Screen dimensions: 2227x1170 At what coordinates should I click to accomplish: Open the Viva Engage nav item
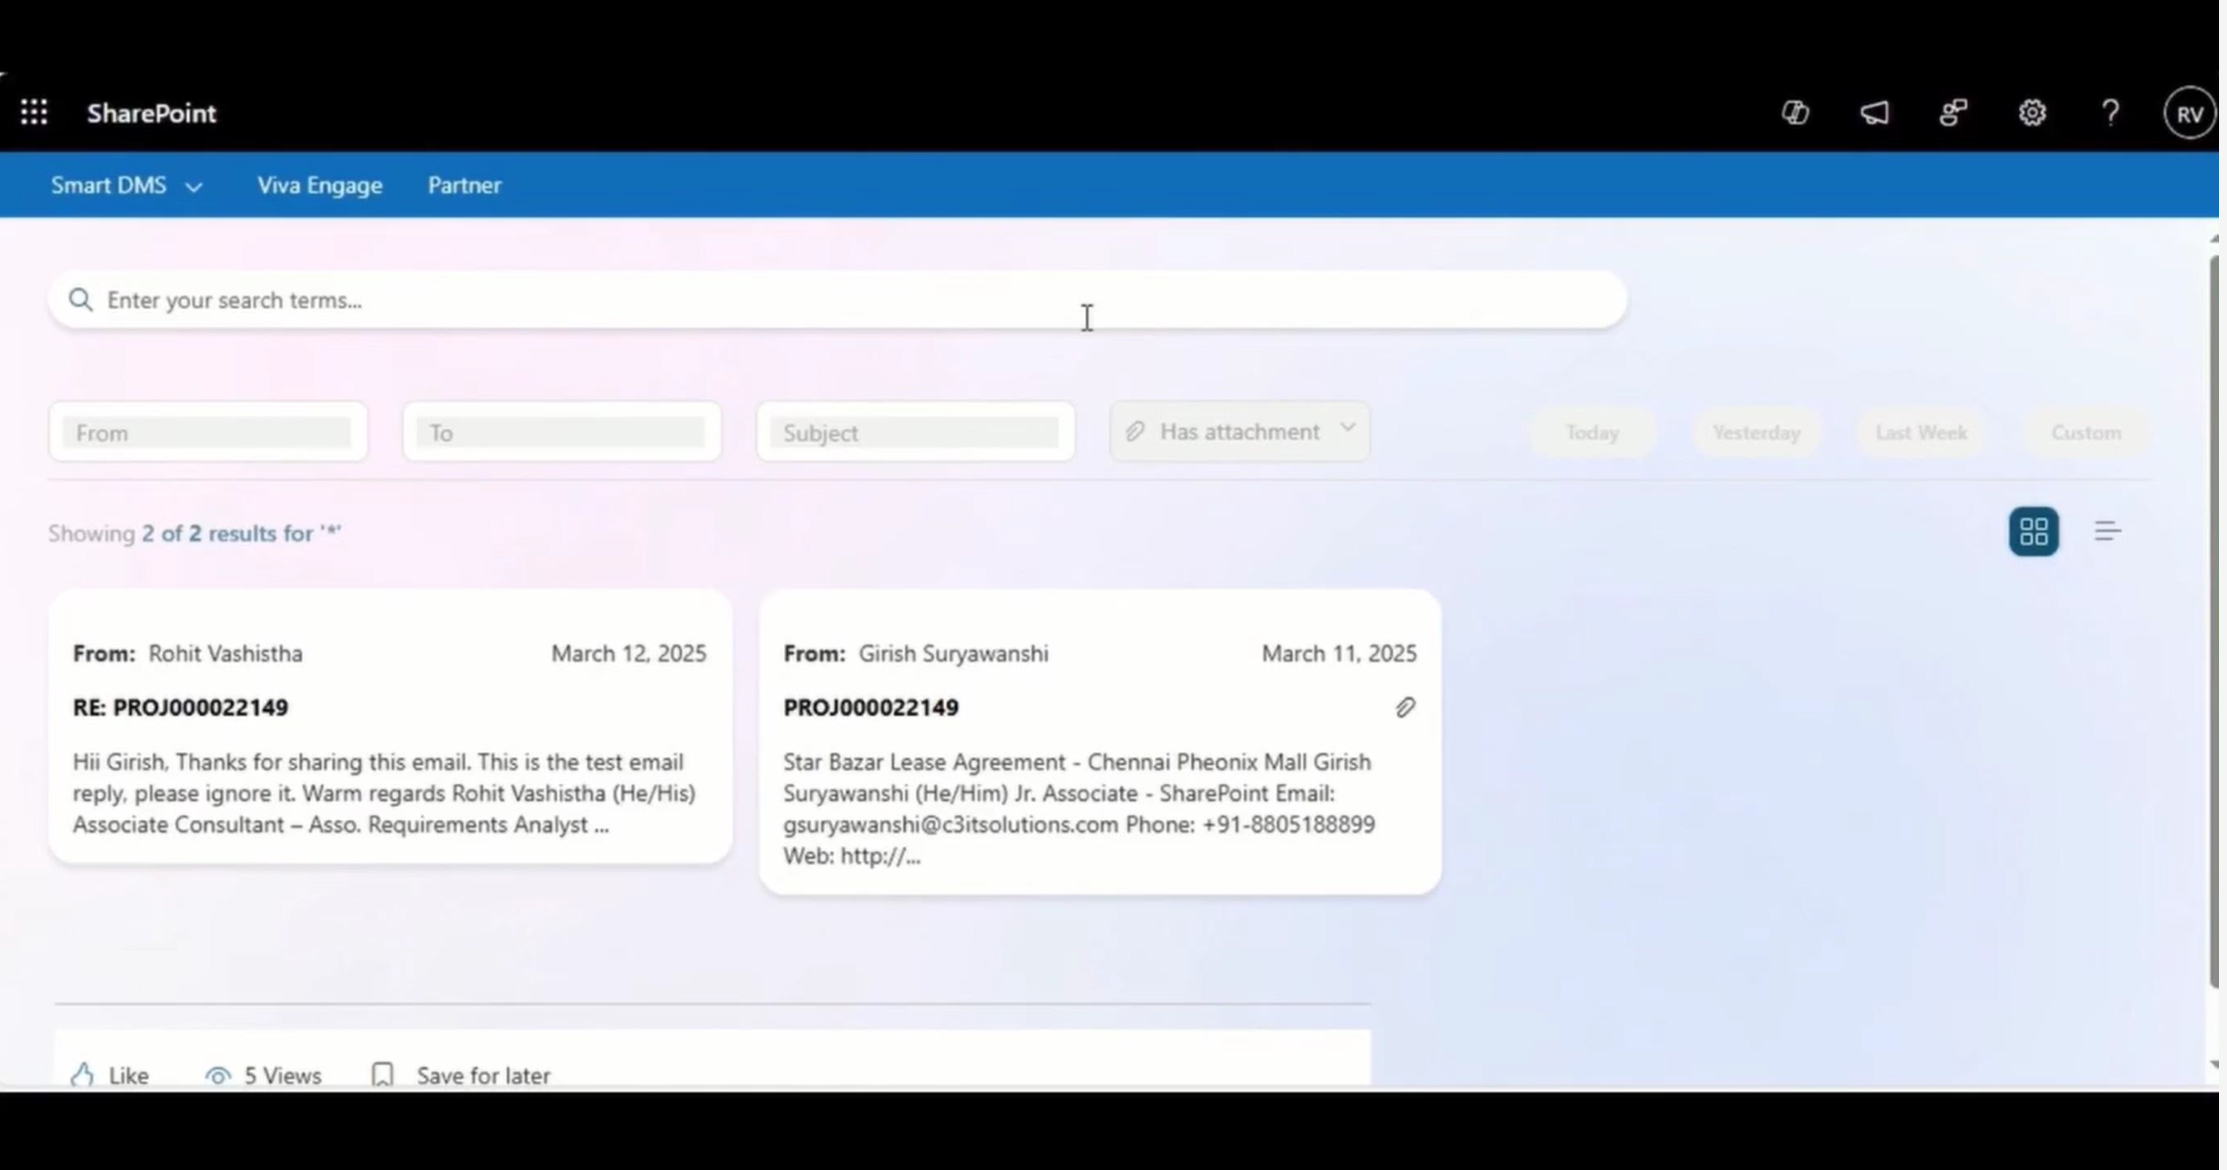pos(320,185)
